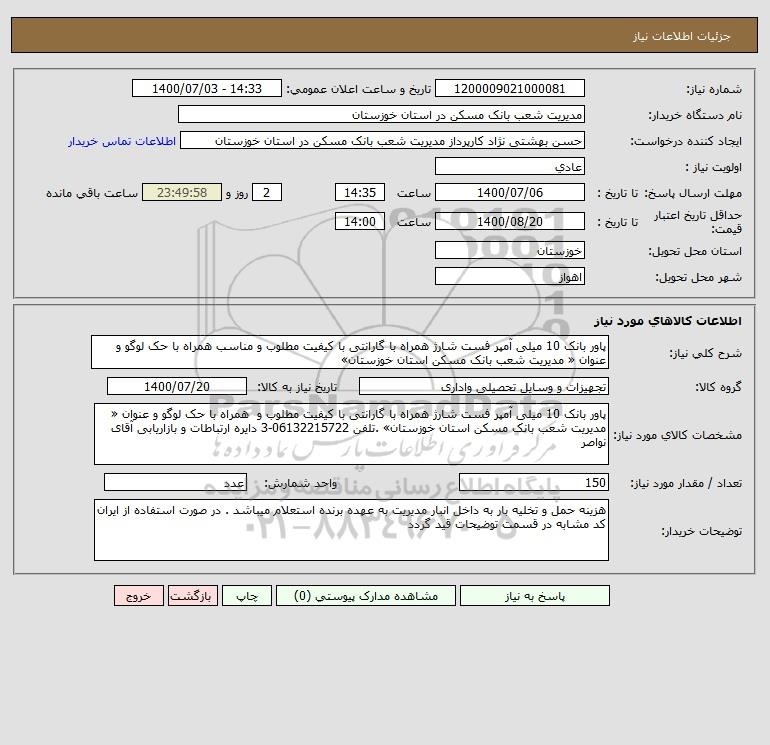Click the شهر محل تحویل label
This screenshot has height=745, width=770.
click(x=699, y=277)
